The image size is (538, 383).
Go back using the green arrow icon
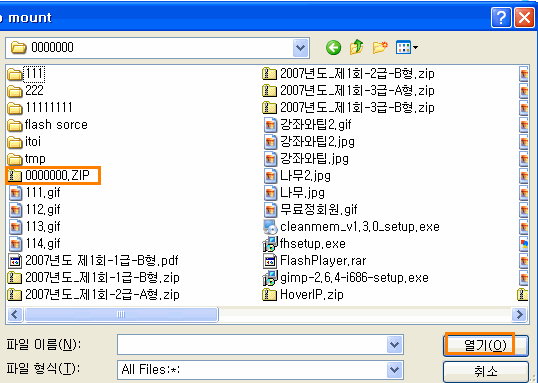tap(334, 48)
